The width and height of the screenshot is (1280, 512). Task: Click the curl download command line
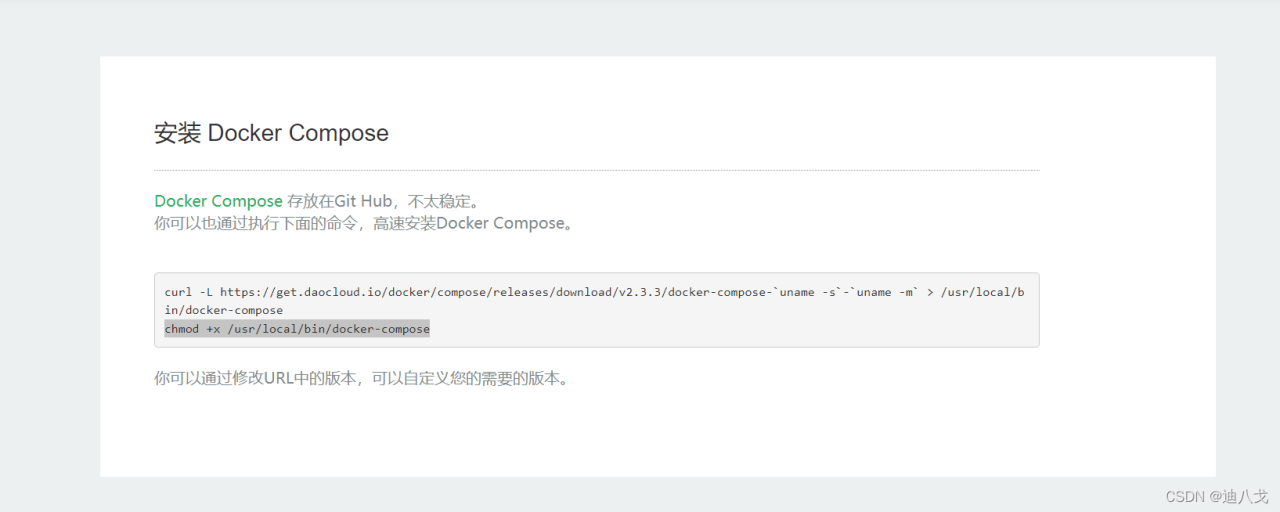[593, 292]
